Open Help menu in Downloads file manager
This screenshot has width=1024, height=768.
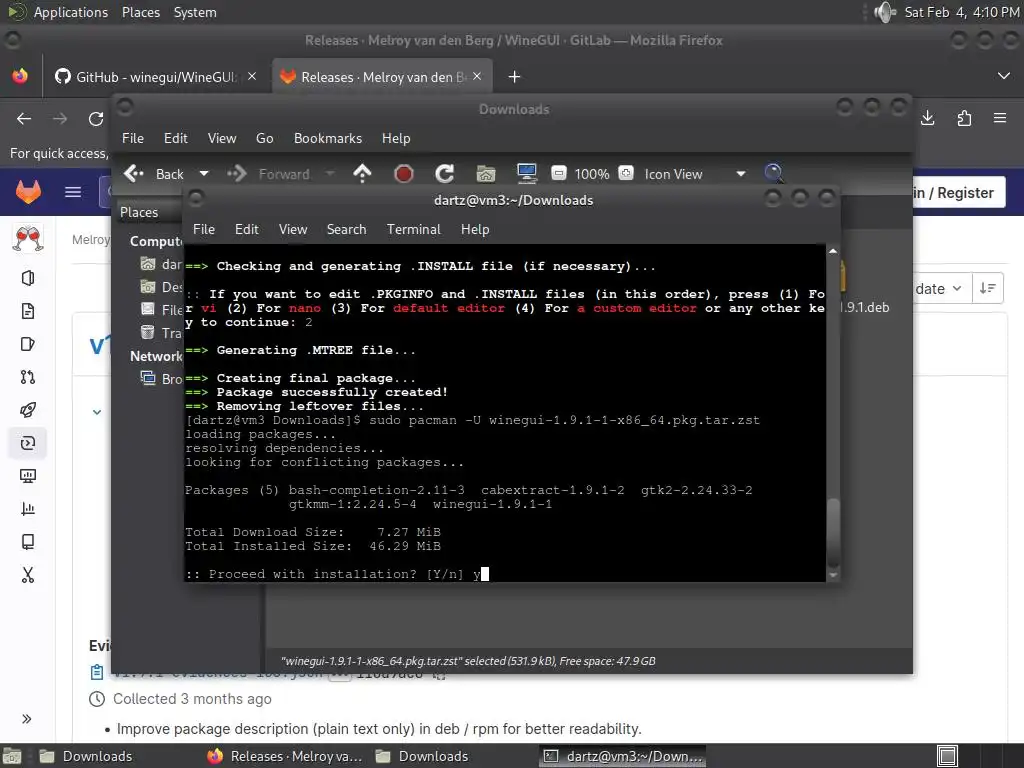point(396,138)
